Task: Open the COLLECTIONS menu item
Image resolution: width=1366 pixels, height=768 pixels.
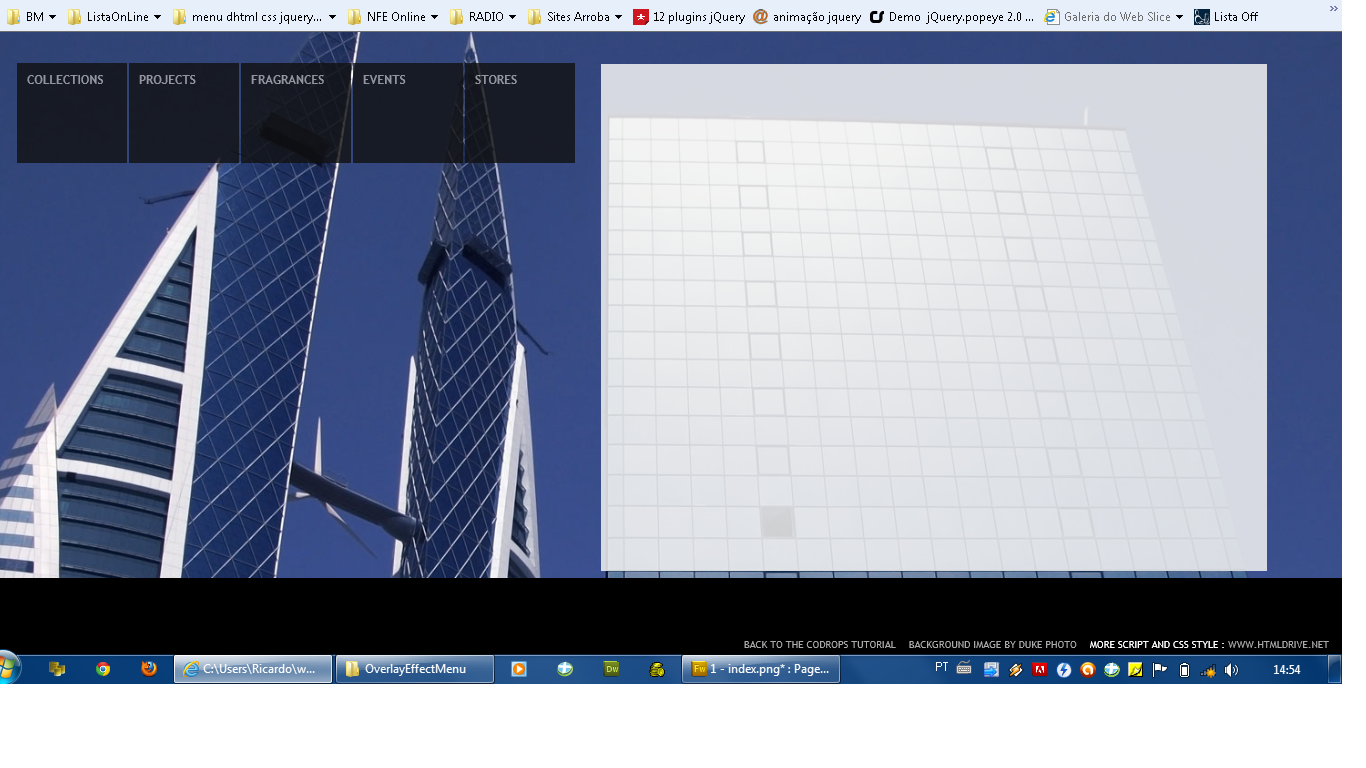Action: click(x=65, y=80)
